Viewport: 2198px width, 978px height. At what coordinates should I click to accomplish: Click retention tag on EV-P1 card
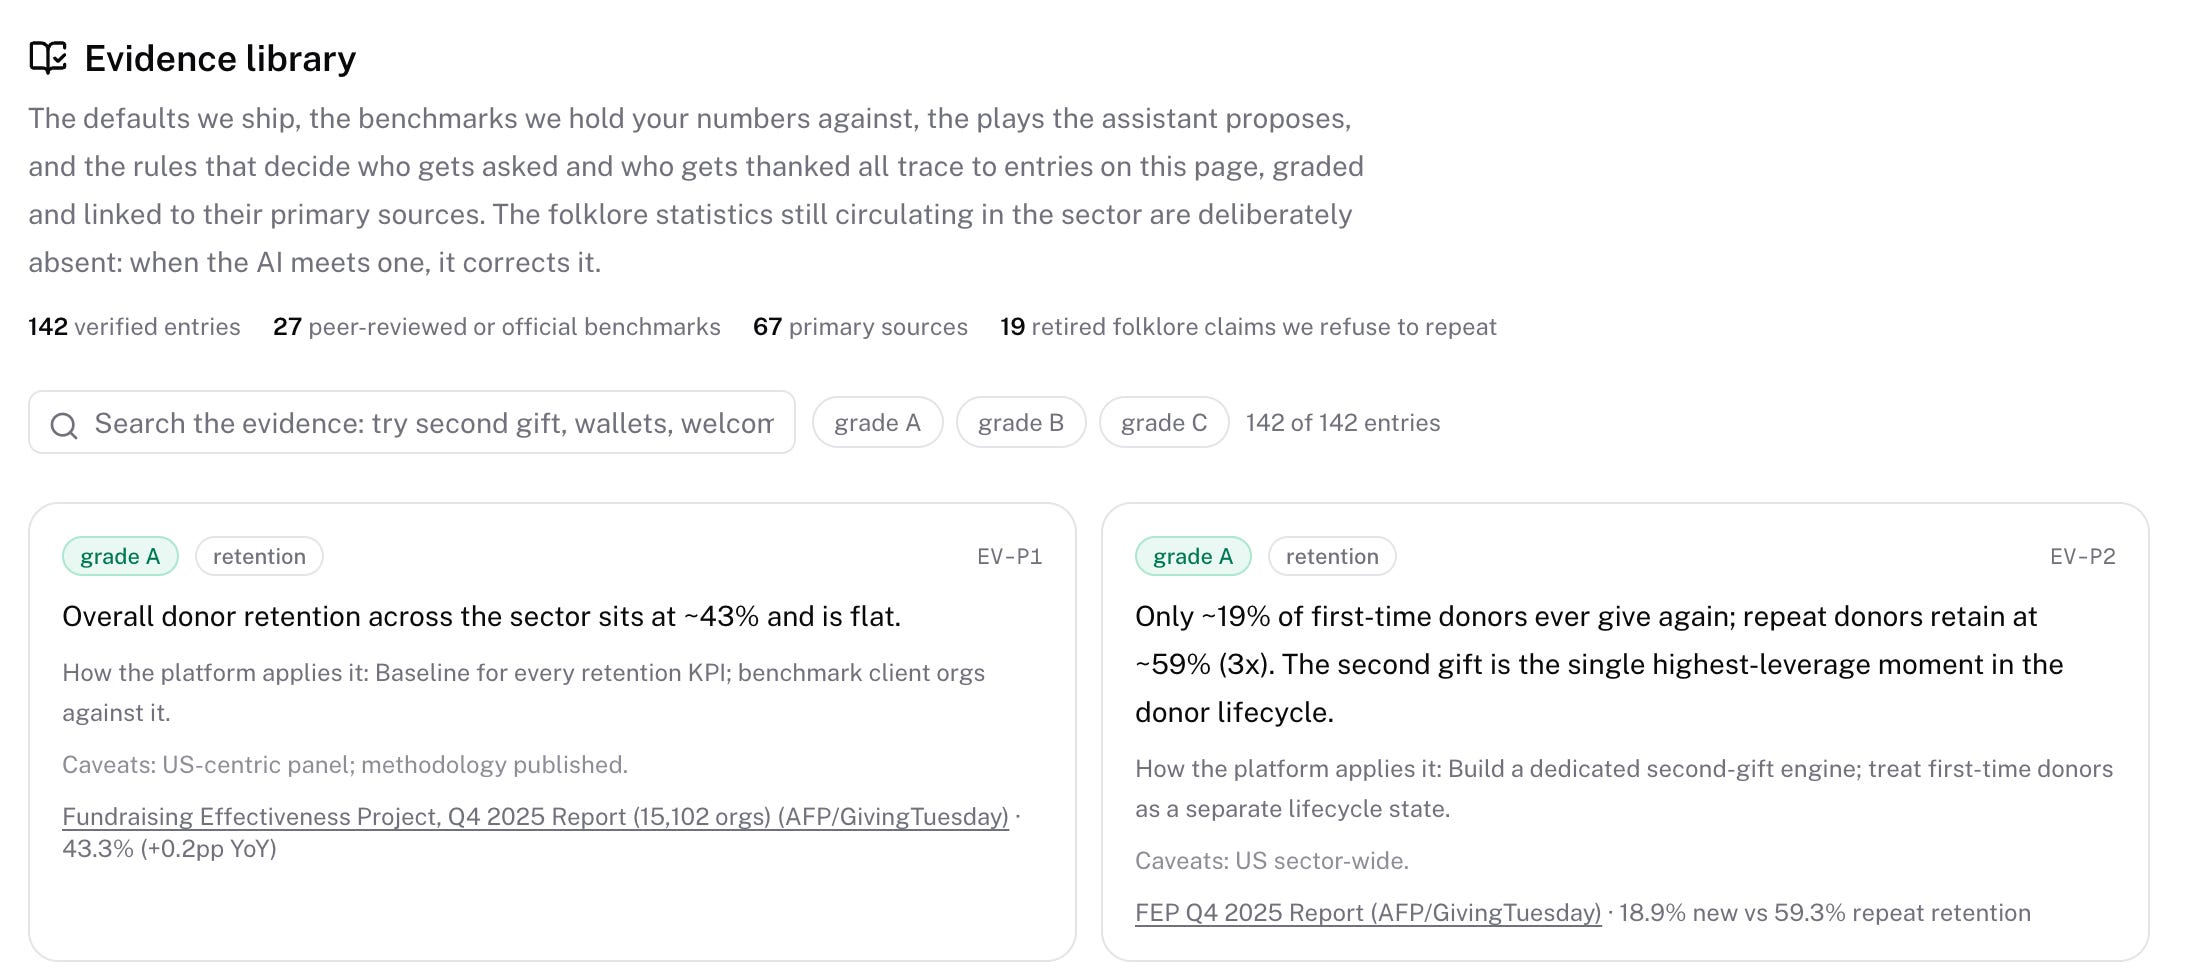tap(259, 556)
